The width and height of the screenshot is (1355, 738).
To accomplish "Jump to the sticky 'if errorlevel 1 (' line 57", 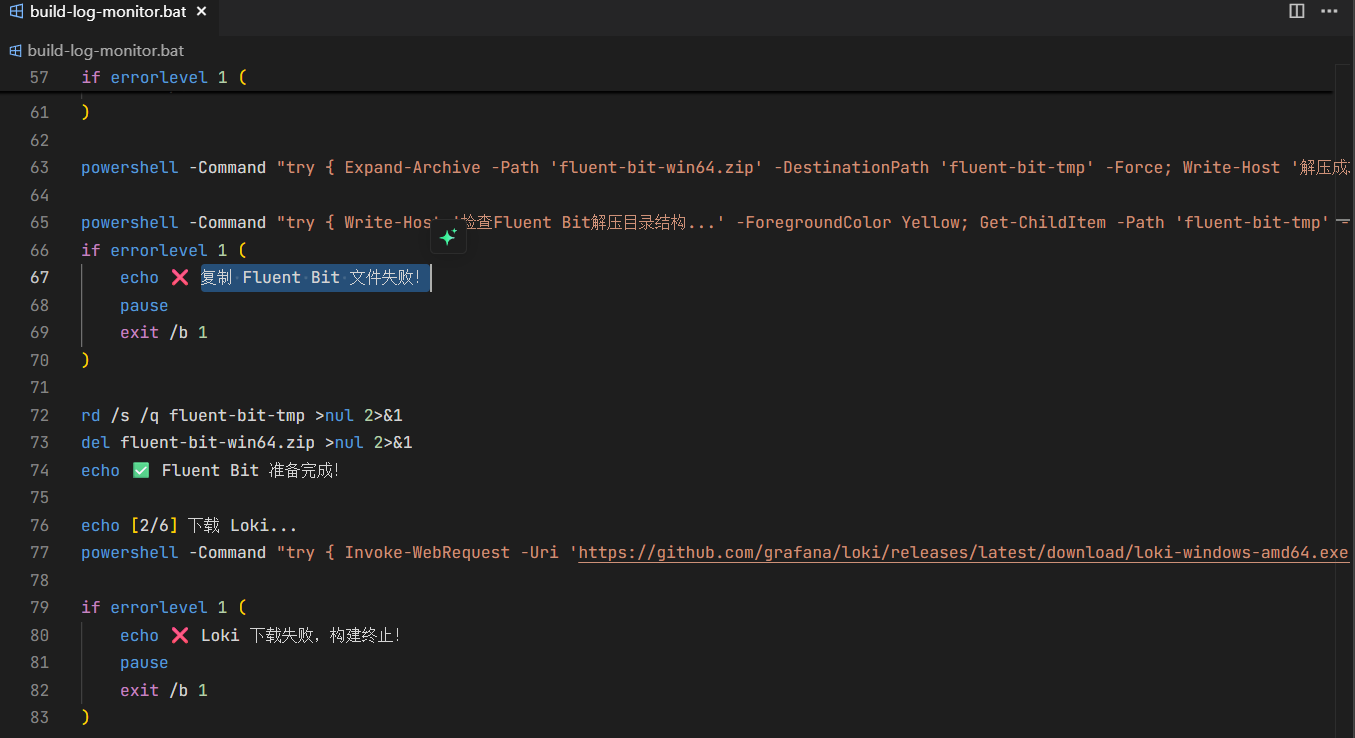I will [164, 77].
